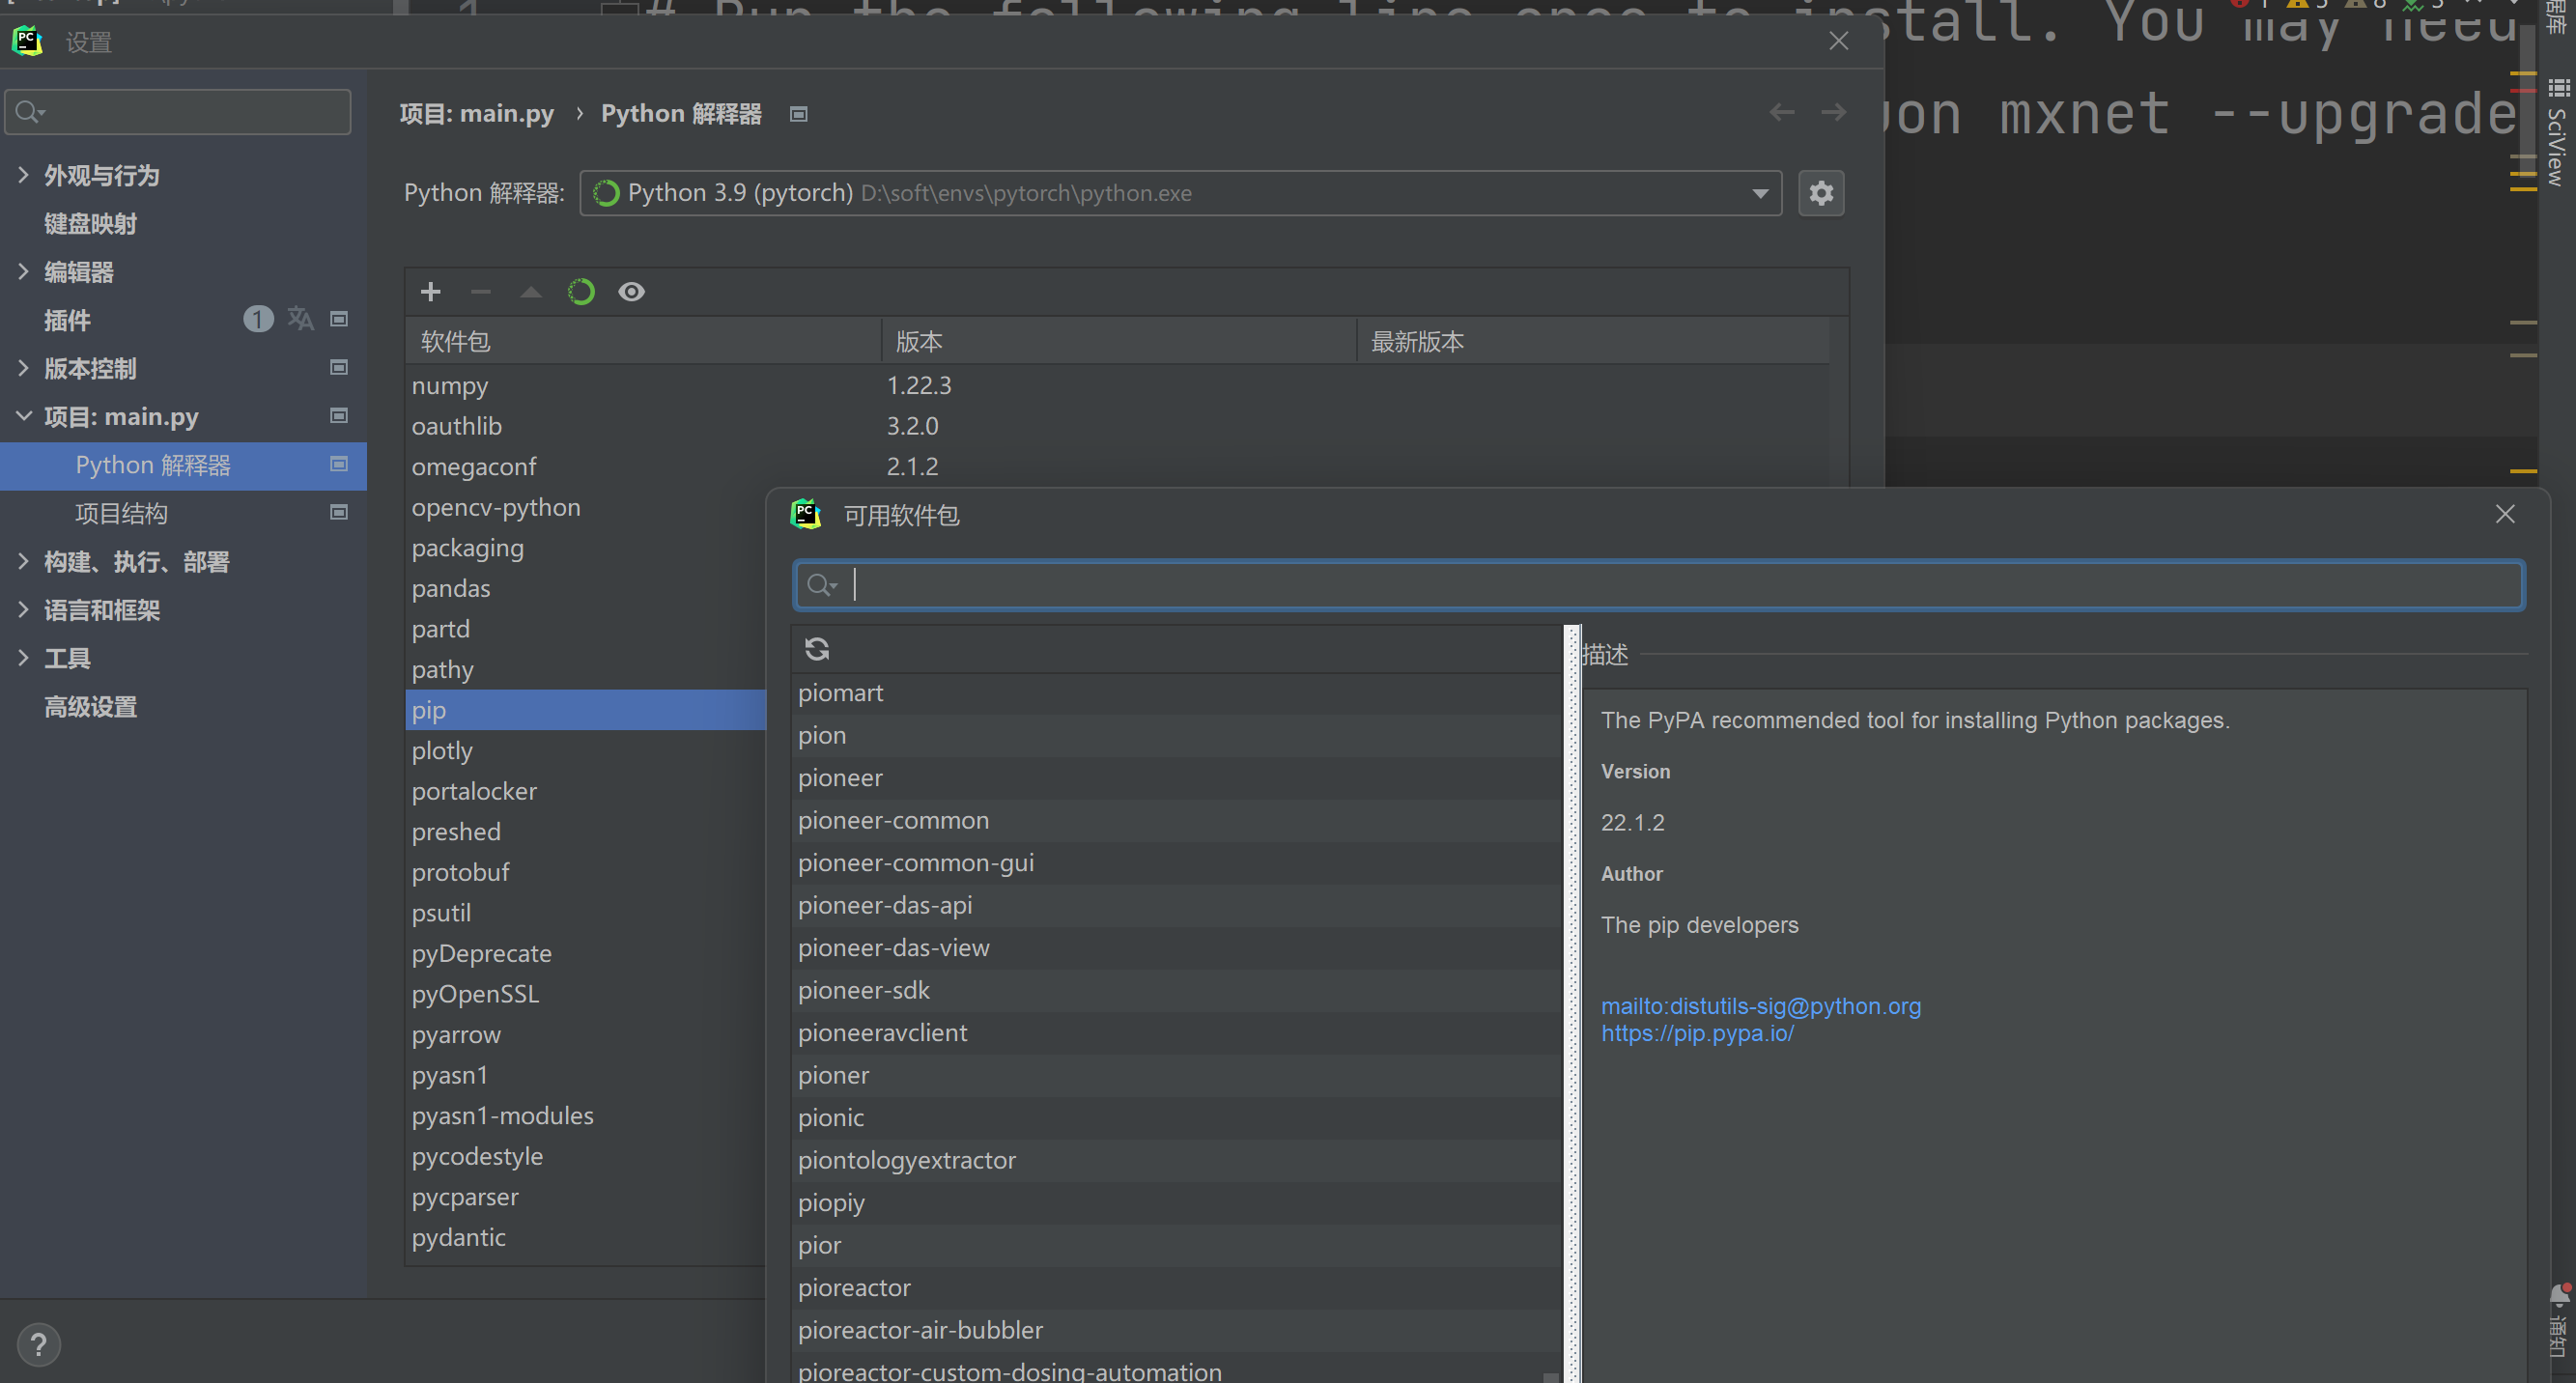Screen dimensions: 2576x1383
Task: Click the upgrade package up-arrow icon
Action: click(x=531, y=291)
